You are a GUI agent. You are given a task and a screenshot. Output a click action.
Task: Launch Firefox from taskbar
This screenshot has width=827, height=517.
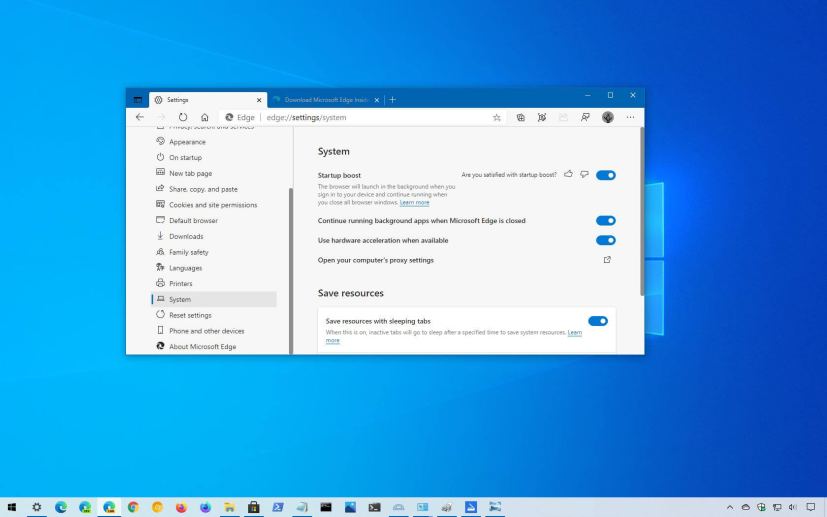coord(181,507)
